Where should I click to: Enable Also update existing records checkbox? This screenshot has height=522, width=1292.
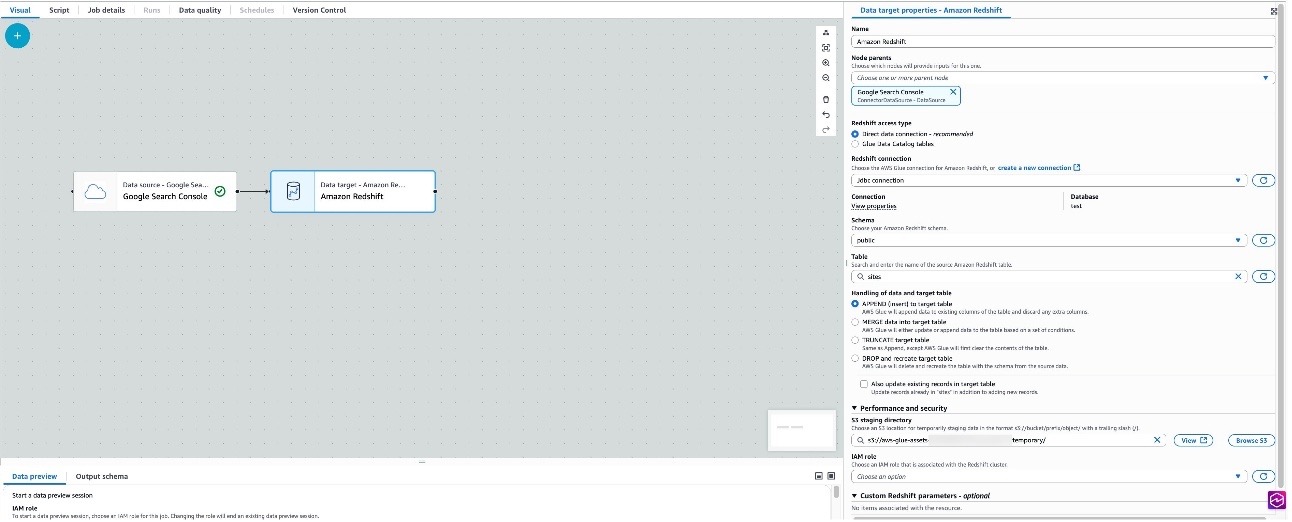(x=864, y=384)
